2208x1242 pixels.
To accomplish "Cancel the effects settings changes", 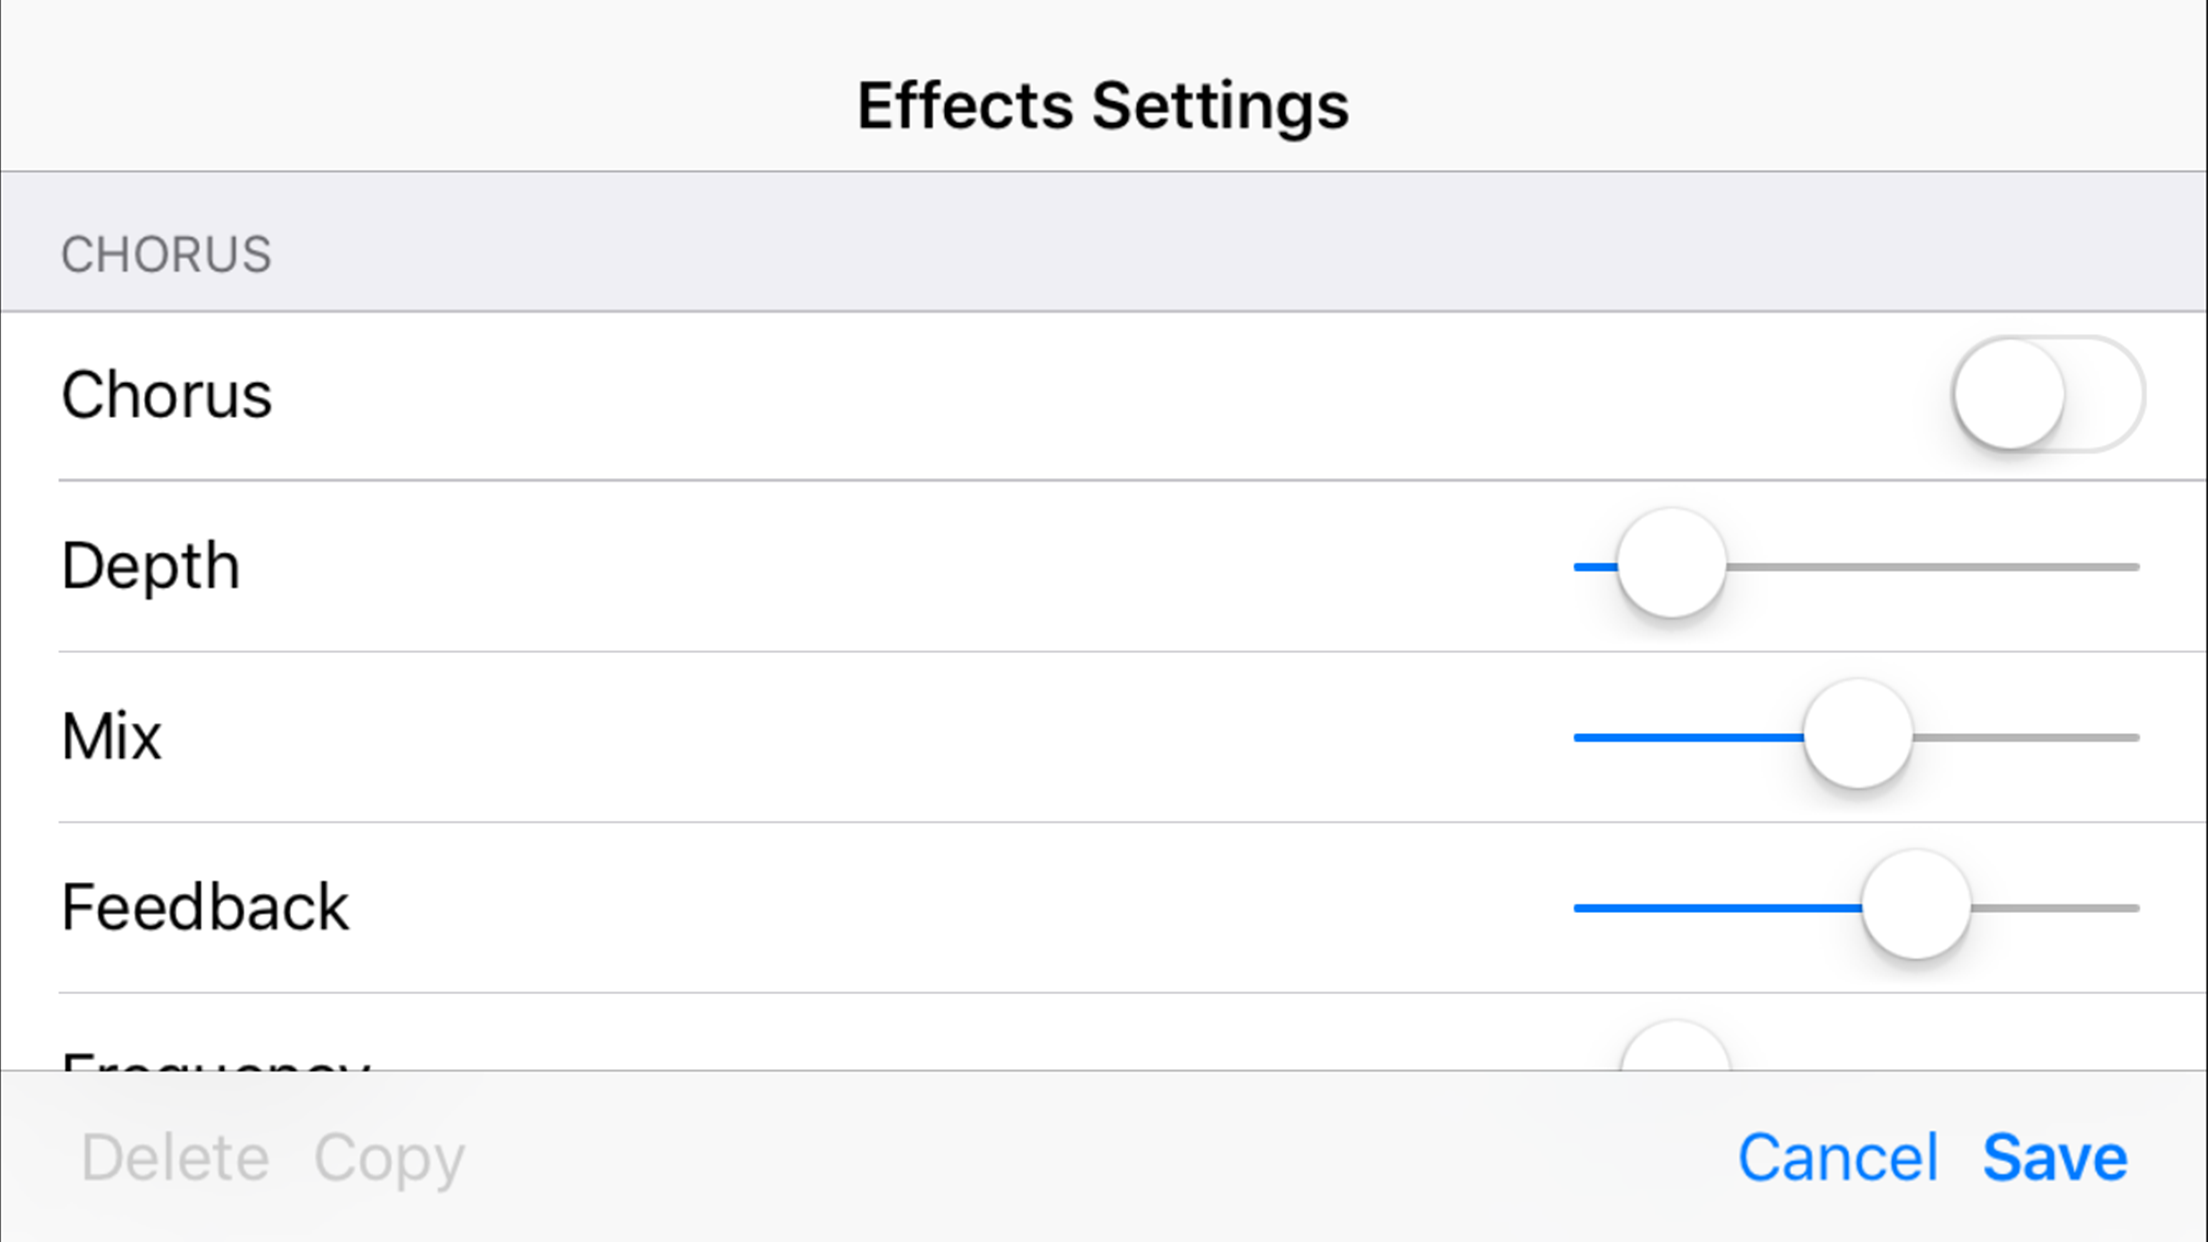I will [x=1837, y=1158].
